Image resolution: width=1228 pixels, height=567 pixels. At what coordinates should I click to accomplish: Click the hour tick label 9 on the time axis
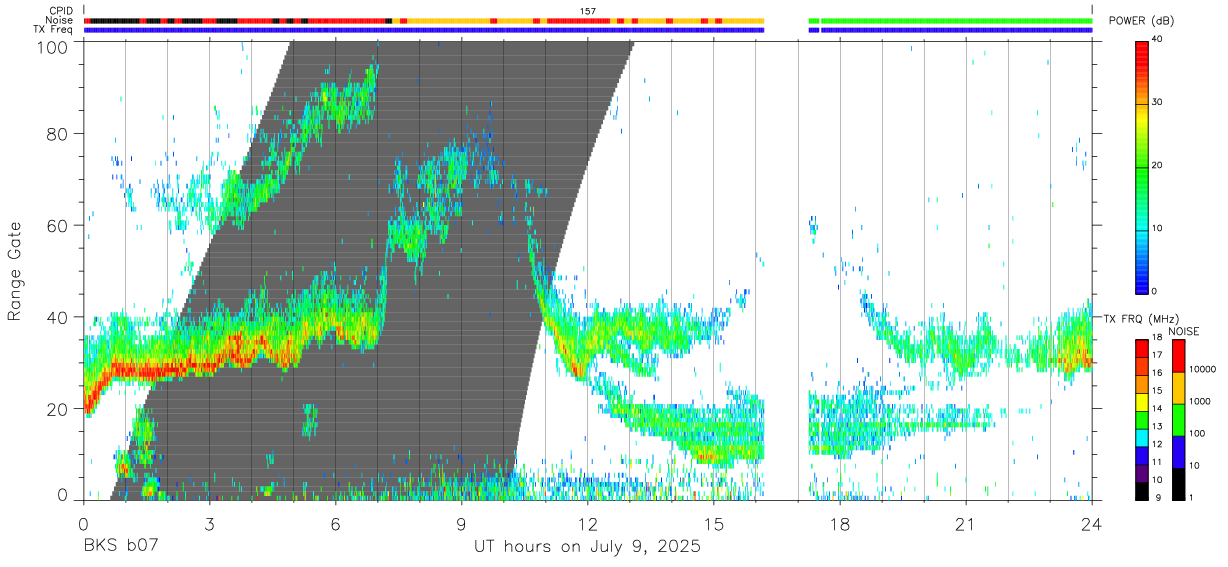(461, 523)
